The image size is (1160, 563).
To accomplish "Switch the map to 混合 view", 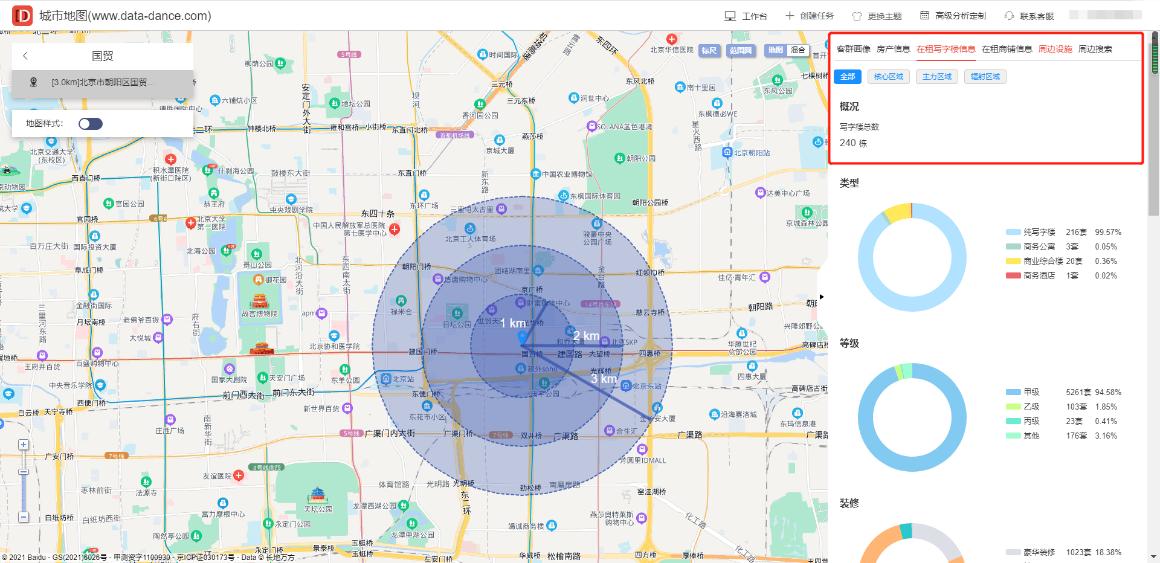I will [798, 49].
